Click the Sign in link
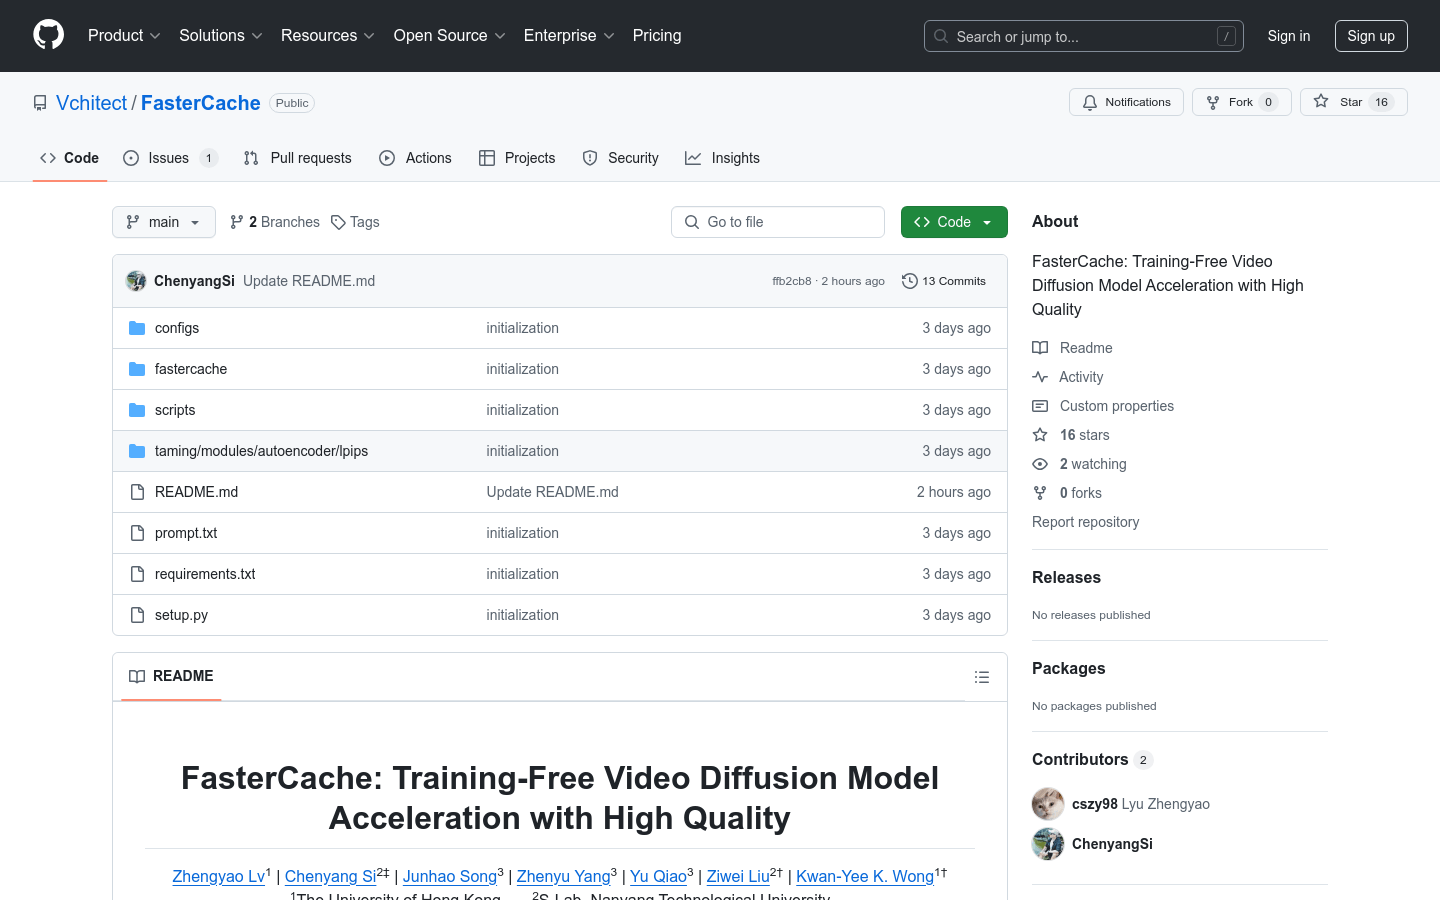 (1289, 36)
